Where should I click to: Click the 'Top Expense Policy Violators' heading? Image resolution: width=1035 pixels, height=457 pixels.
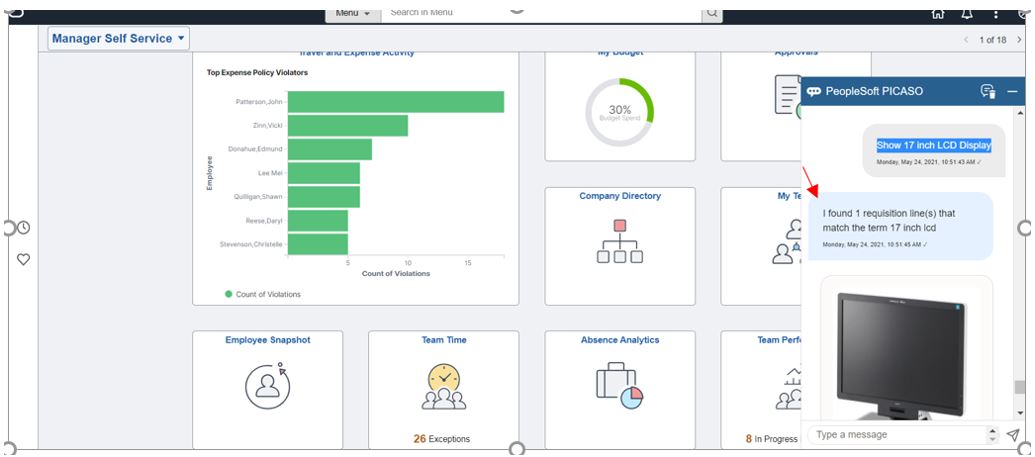pyautogui.click(x=257, y=73)
